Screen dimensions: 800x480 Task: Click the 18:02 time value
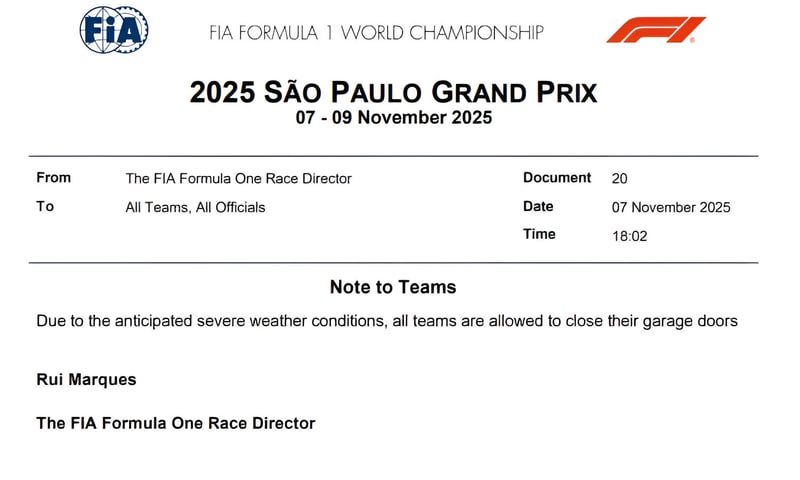tap(629, 235)
